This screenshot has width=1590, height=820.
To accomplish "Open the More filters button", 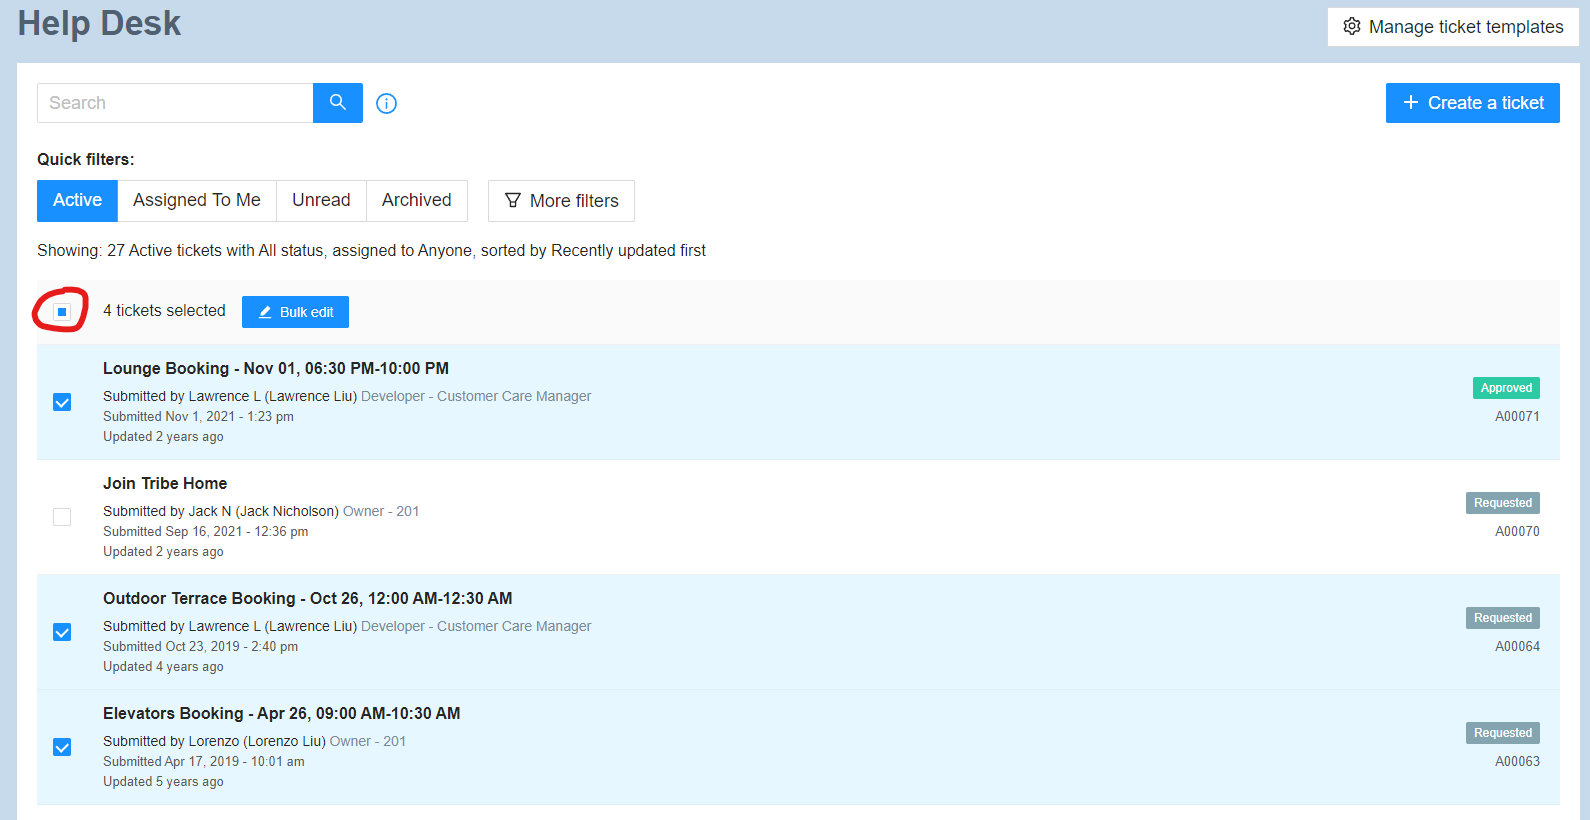I will tap(561, 201).
